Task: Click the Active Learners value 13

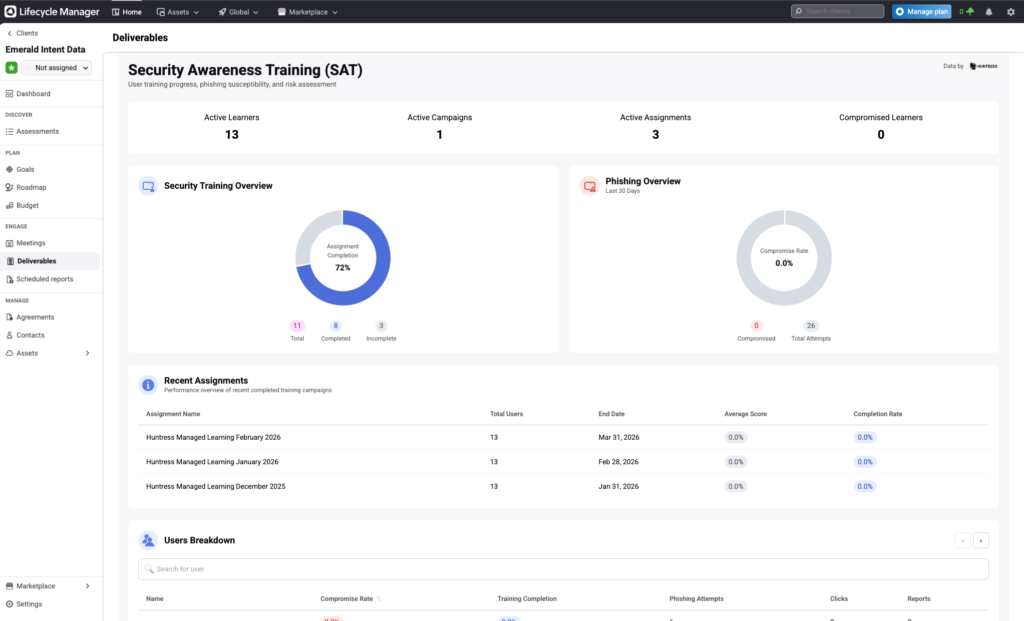Action: tap(232, 135)
